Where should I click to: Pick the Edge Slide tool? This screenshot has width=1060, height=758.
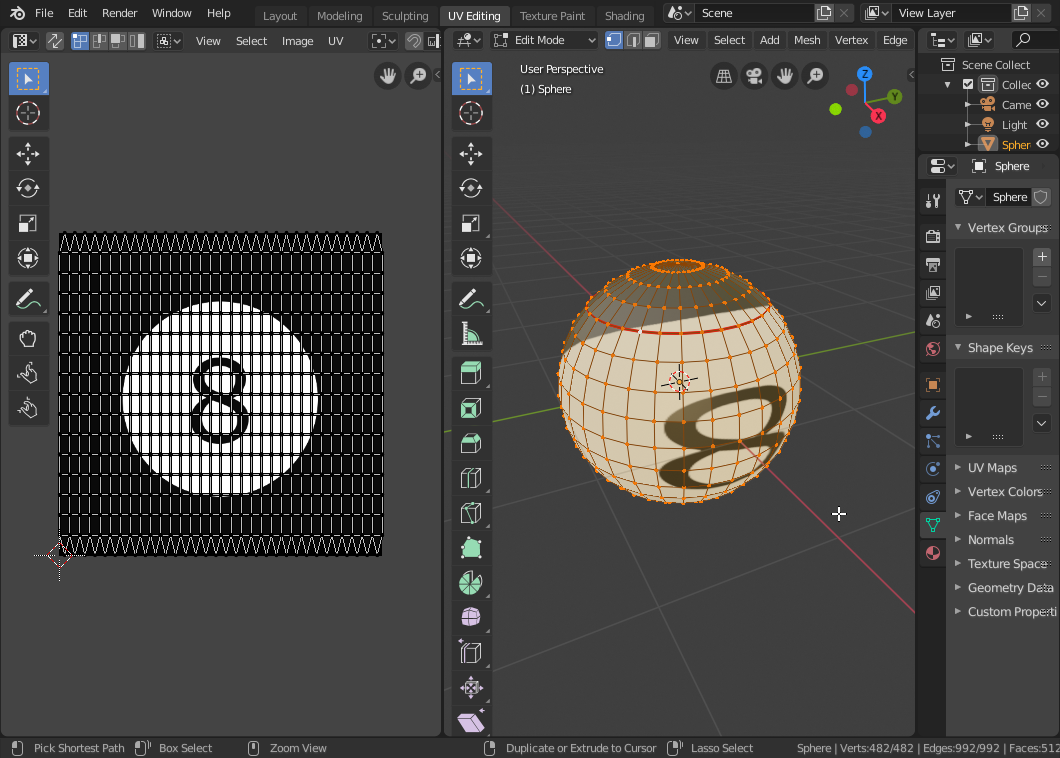(471, 653)
